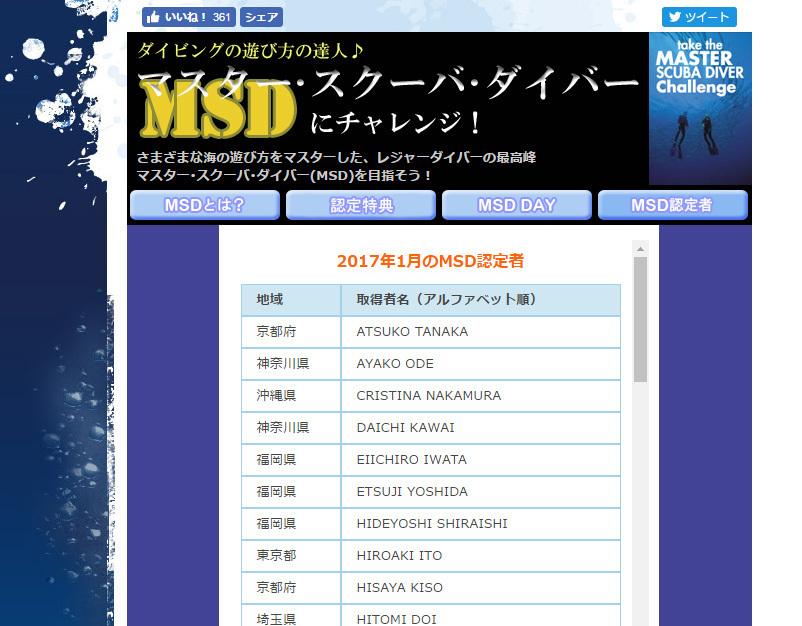Select the name HIROAKI ITO

(399, 555)
